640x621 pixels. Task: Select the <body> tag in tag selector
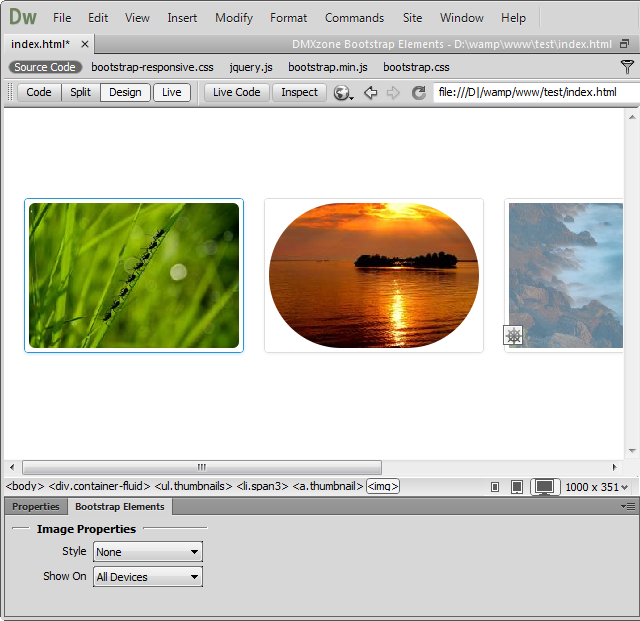click(24, 486)
